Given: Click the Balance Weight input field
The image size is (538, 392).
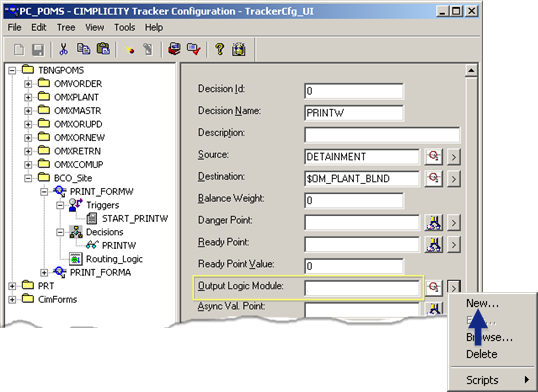Looking at the screenshot, I should click(x=354, y=200).
